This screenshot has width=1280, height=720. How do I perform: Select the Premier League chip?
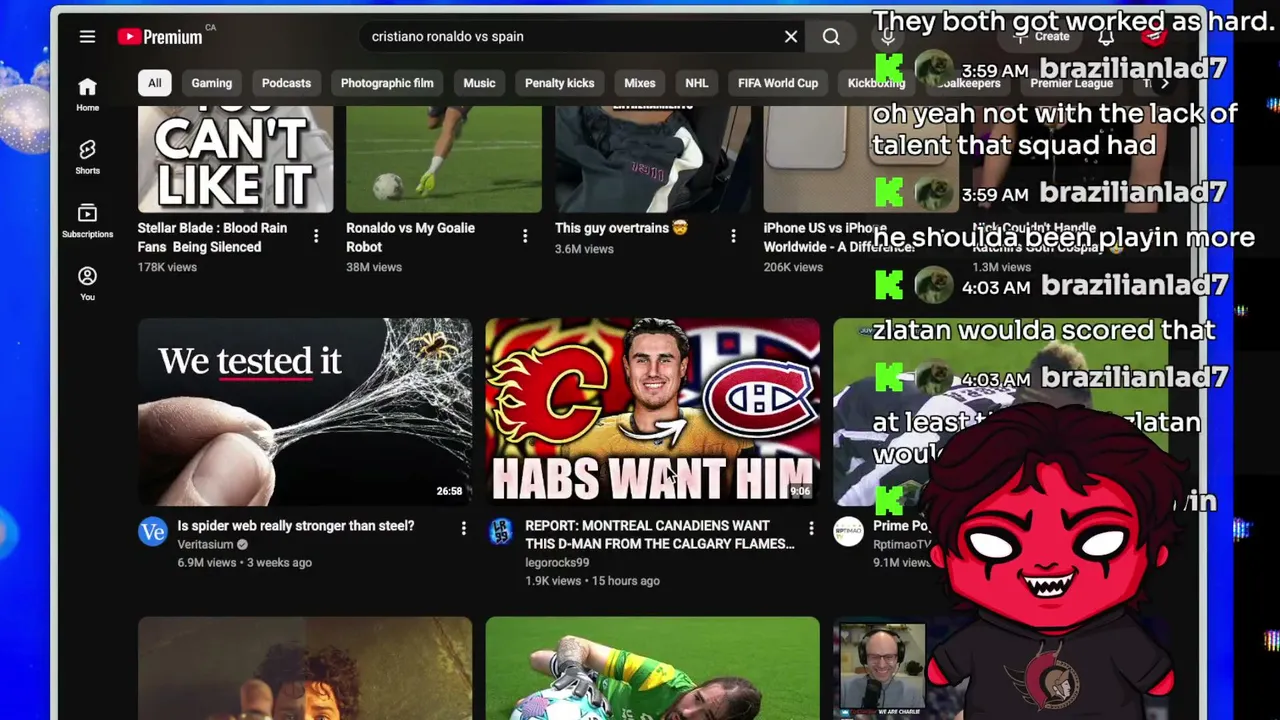point(1071,83)
